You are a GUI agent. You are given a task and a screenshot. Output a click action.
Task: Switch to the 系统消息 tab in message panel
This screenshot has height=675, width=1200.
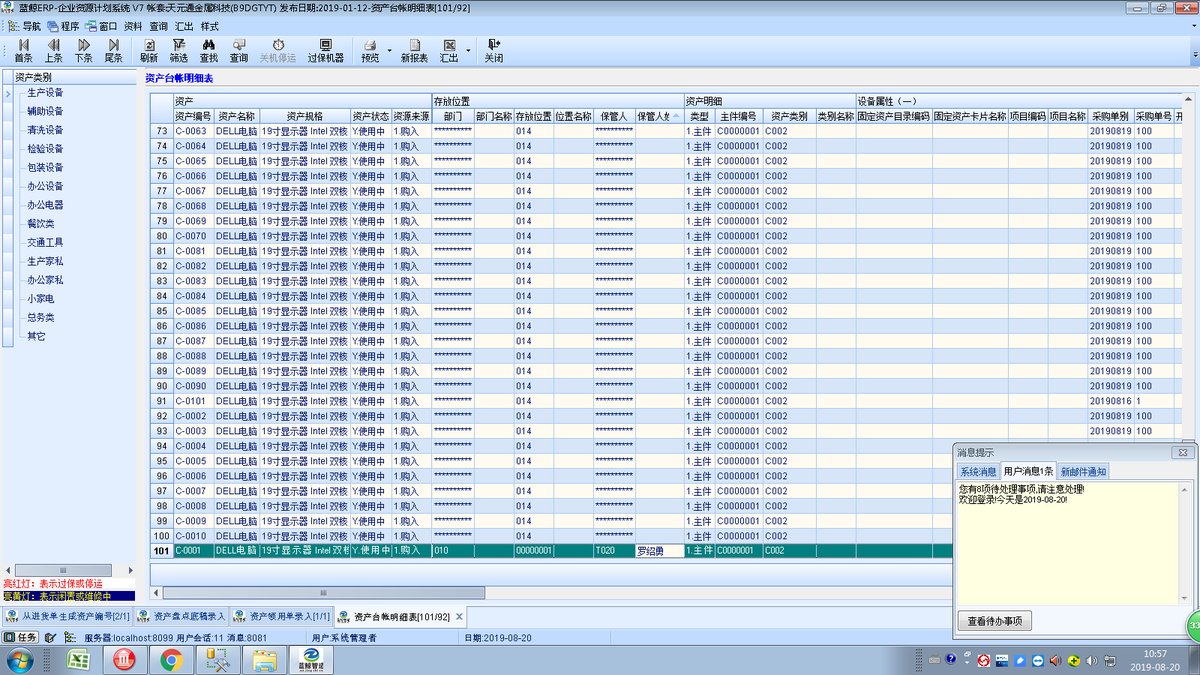(x=977, y=471)
